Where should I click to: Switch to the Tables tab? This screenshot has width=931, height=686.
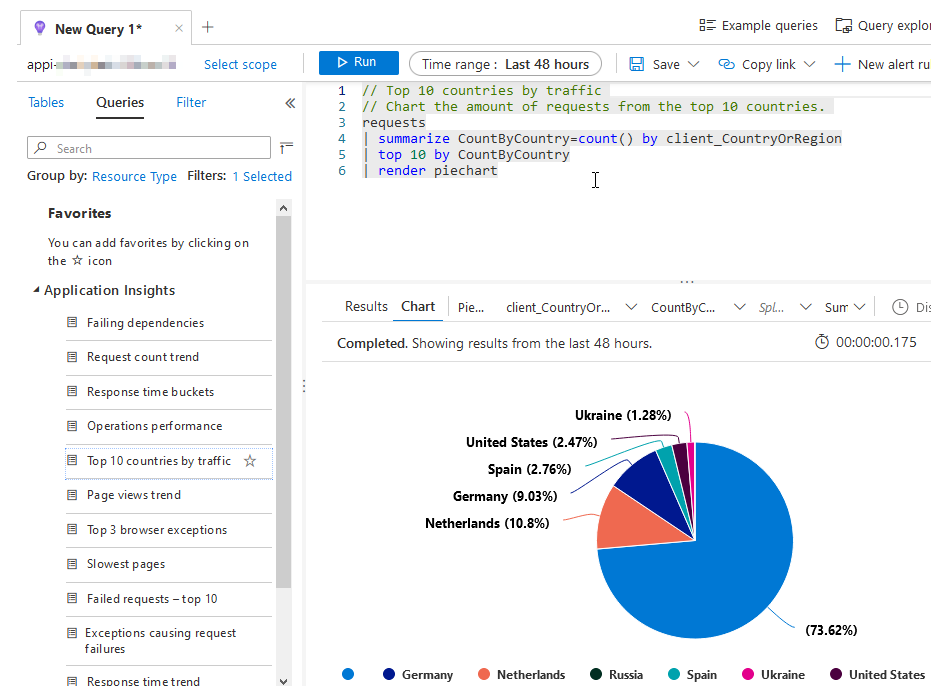click(46, 102)
